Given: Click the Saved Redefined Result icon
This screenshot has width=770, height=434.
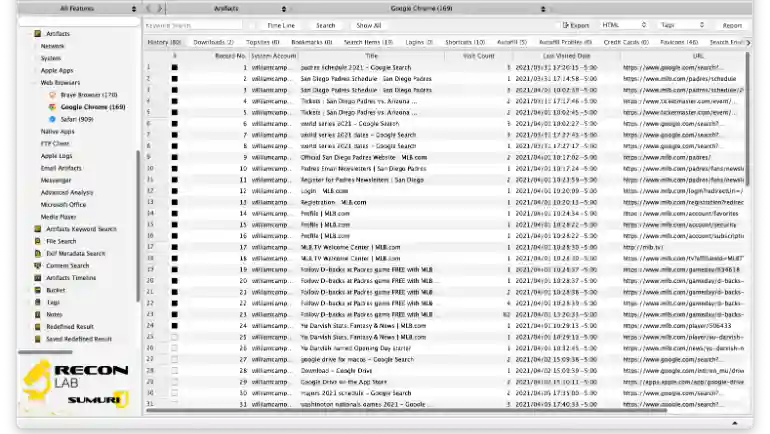Looking at the screenshot, I should point(38,339).
